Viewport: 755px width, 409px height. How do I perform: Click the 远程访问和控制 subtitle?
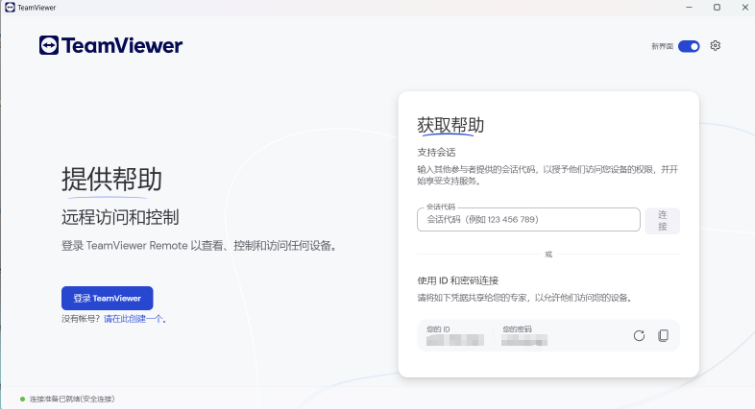pos(120,217)
